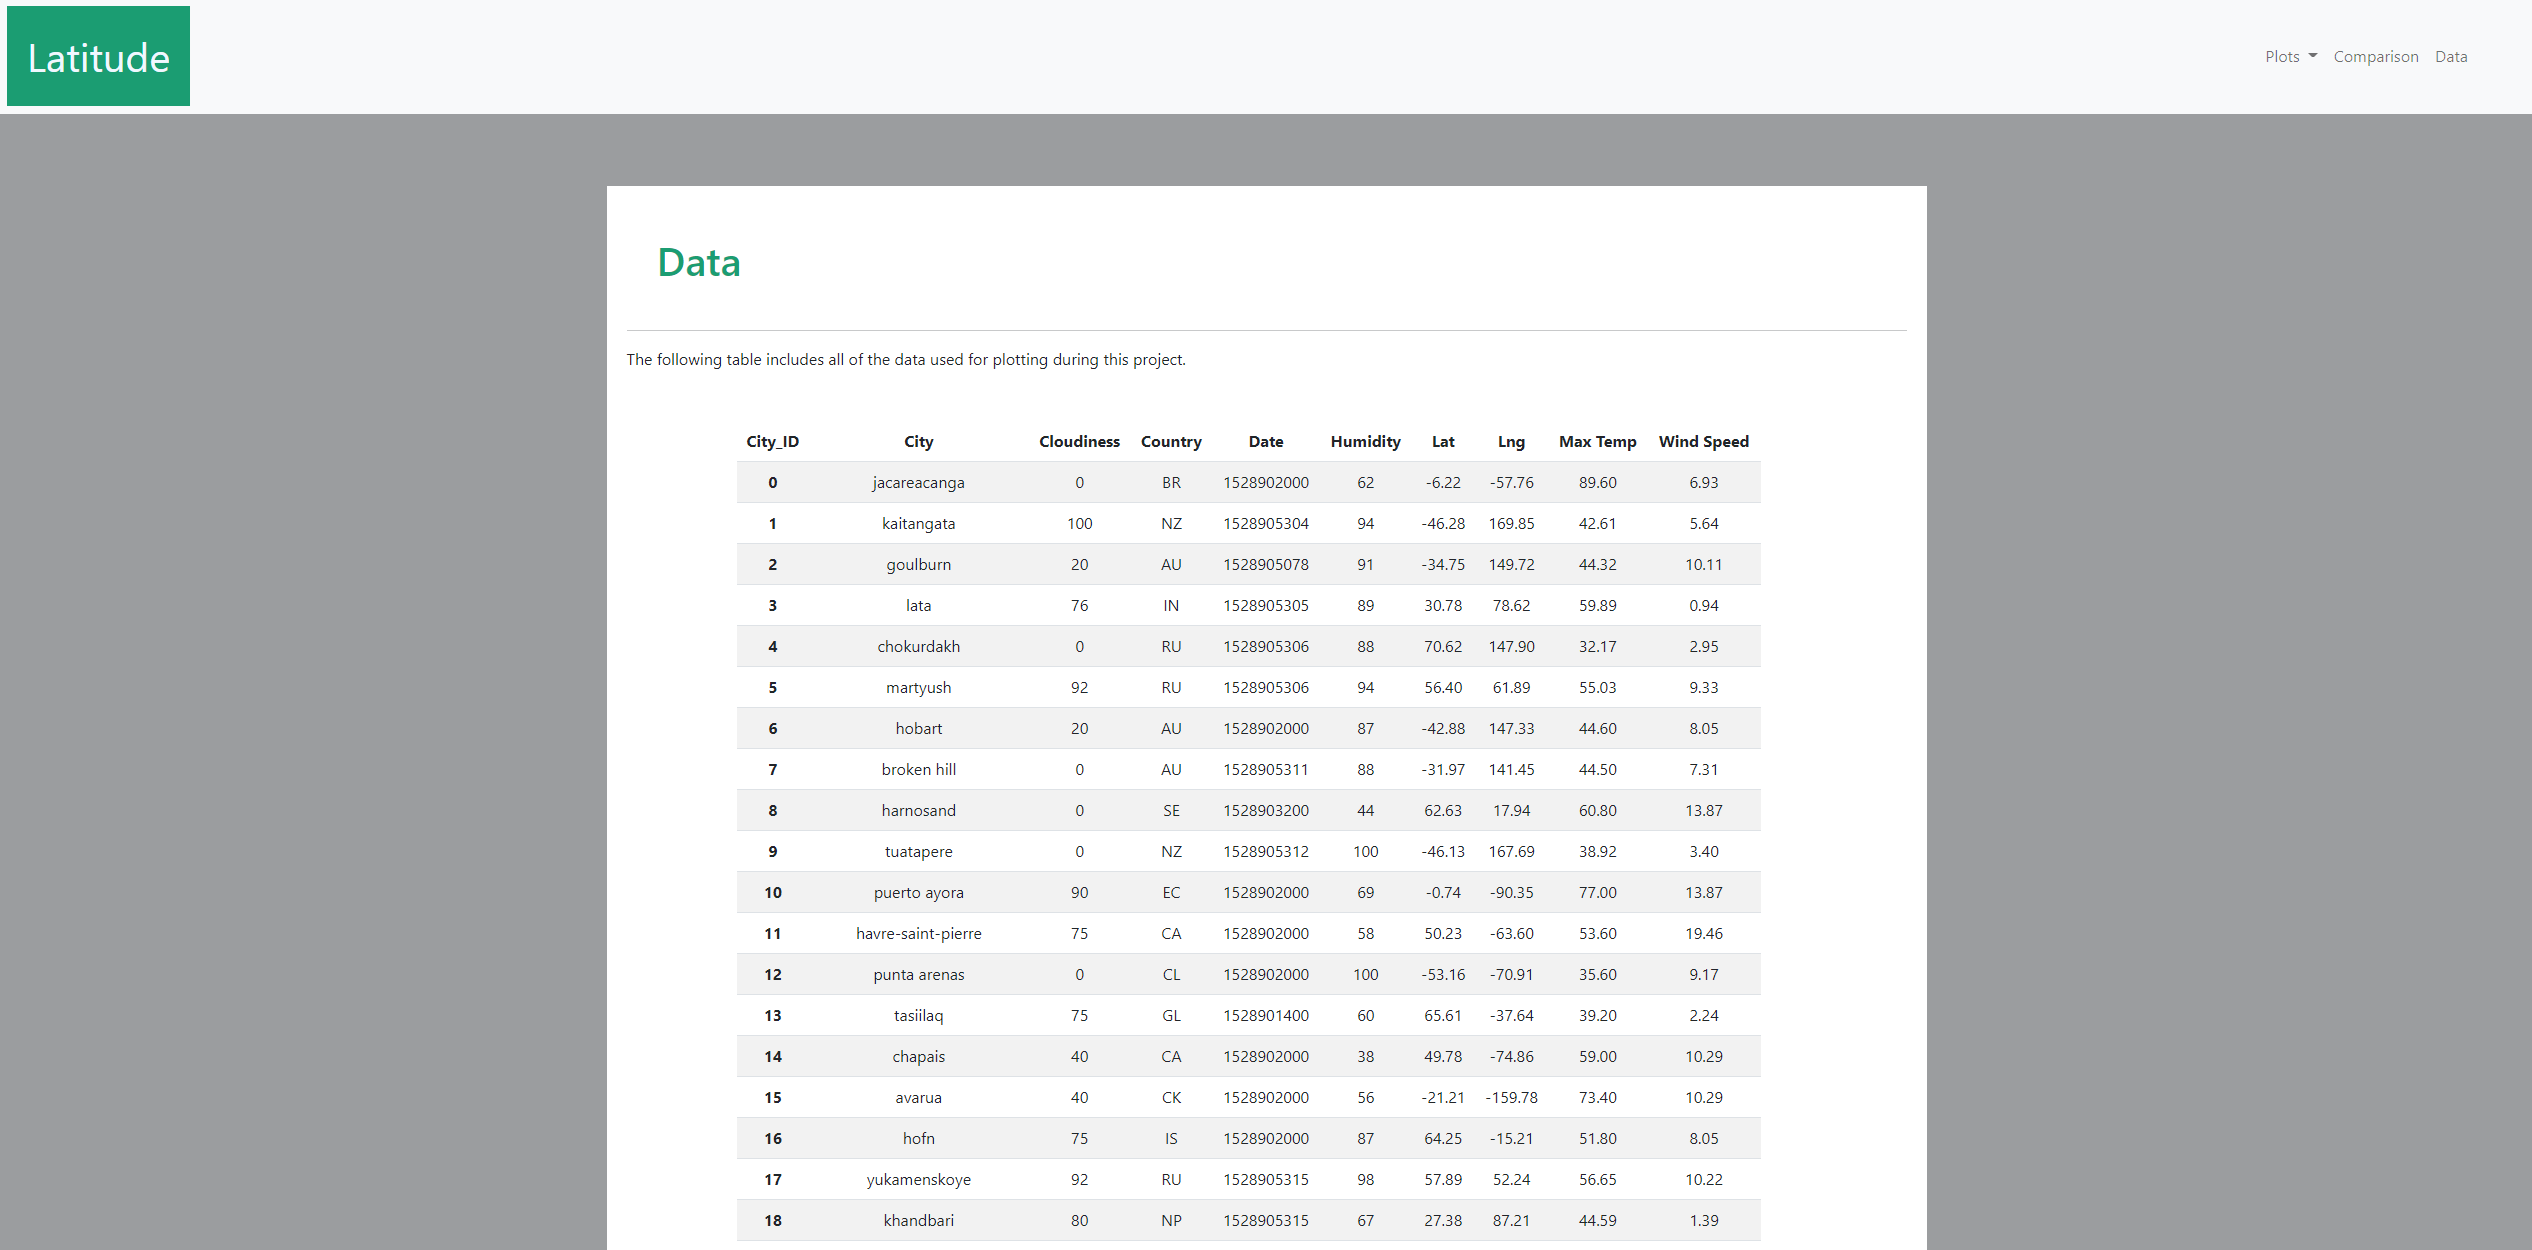Click the table description paragraph text

click(905, 360)
